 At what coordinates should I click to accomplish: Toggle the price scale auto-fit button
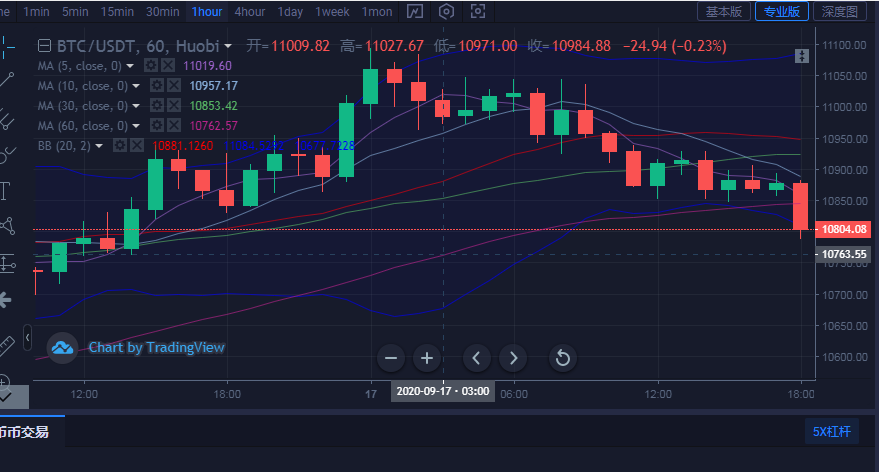(801, 57)
